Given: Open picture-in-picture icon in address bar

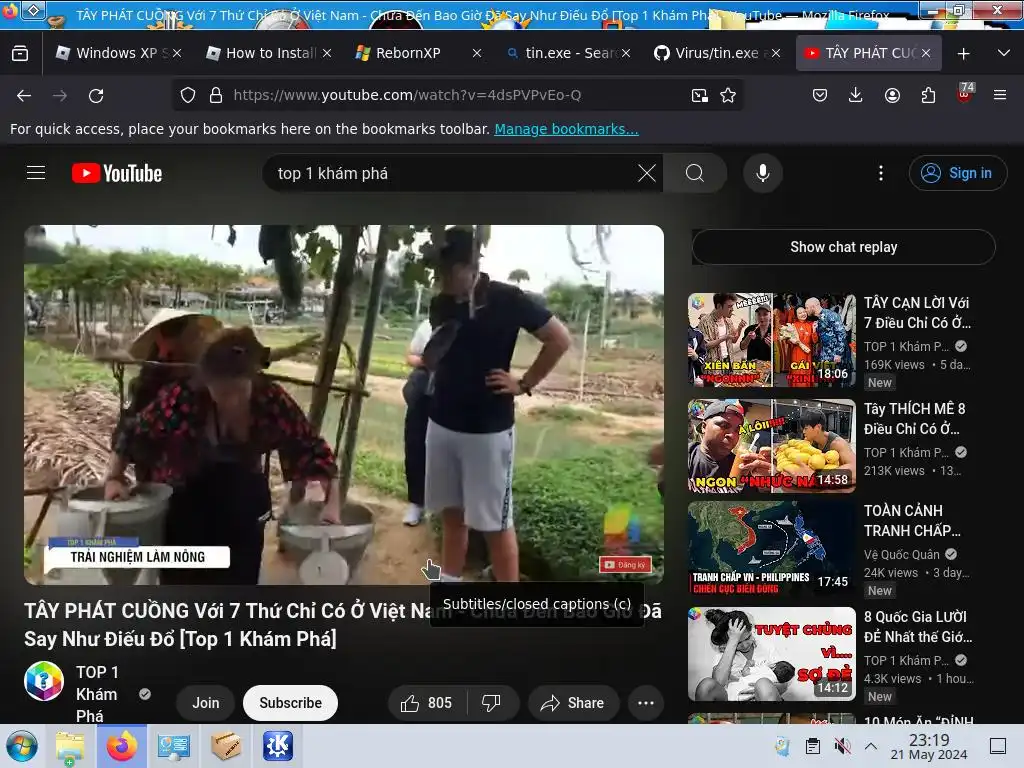Looking at the screenshot, I should (x=699, y=95).
